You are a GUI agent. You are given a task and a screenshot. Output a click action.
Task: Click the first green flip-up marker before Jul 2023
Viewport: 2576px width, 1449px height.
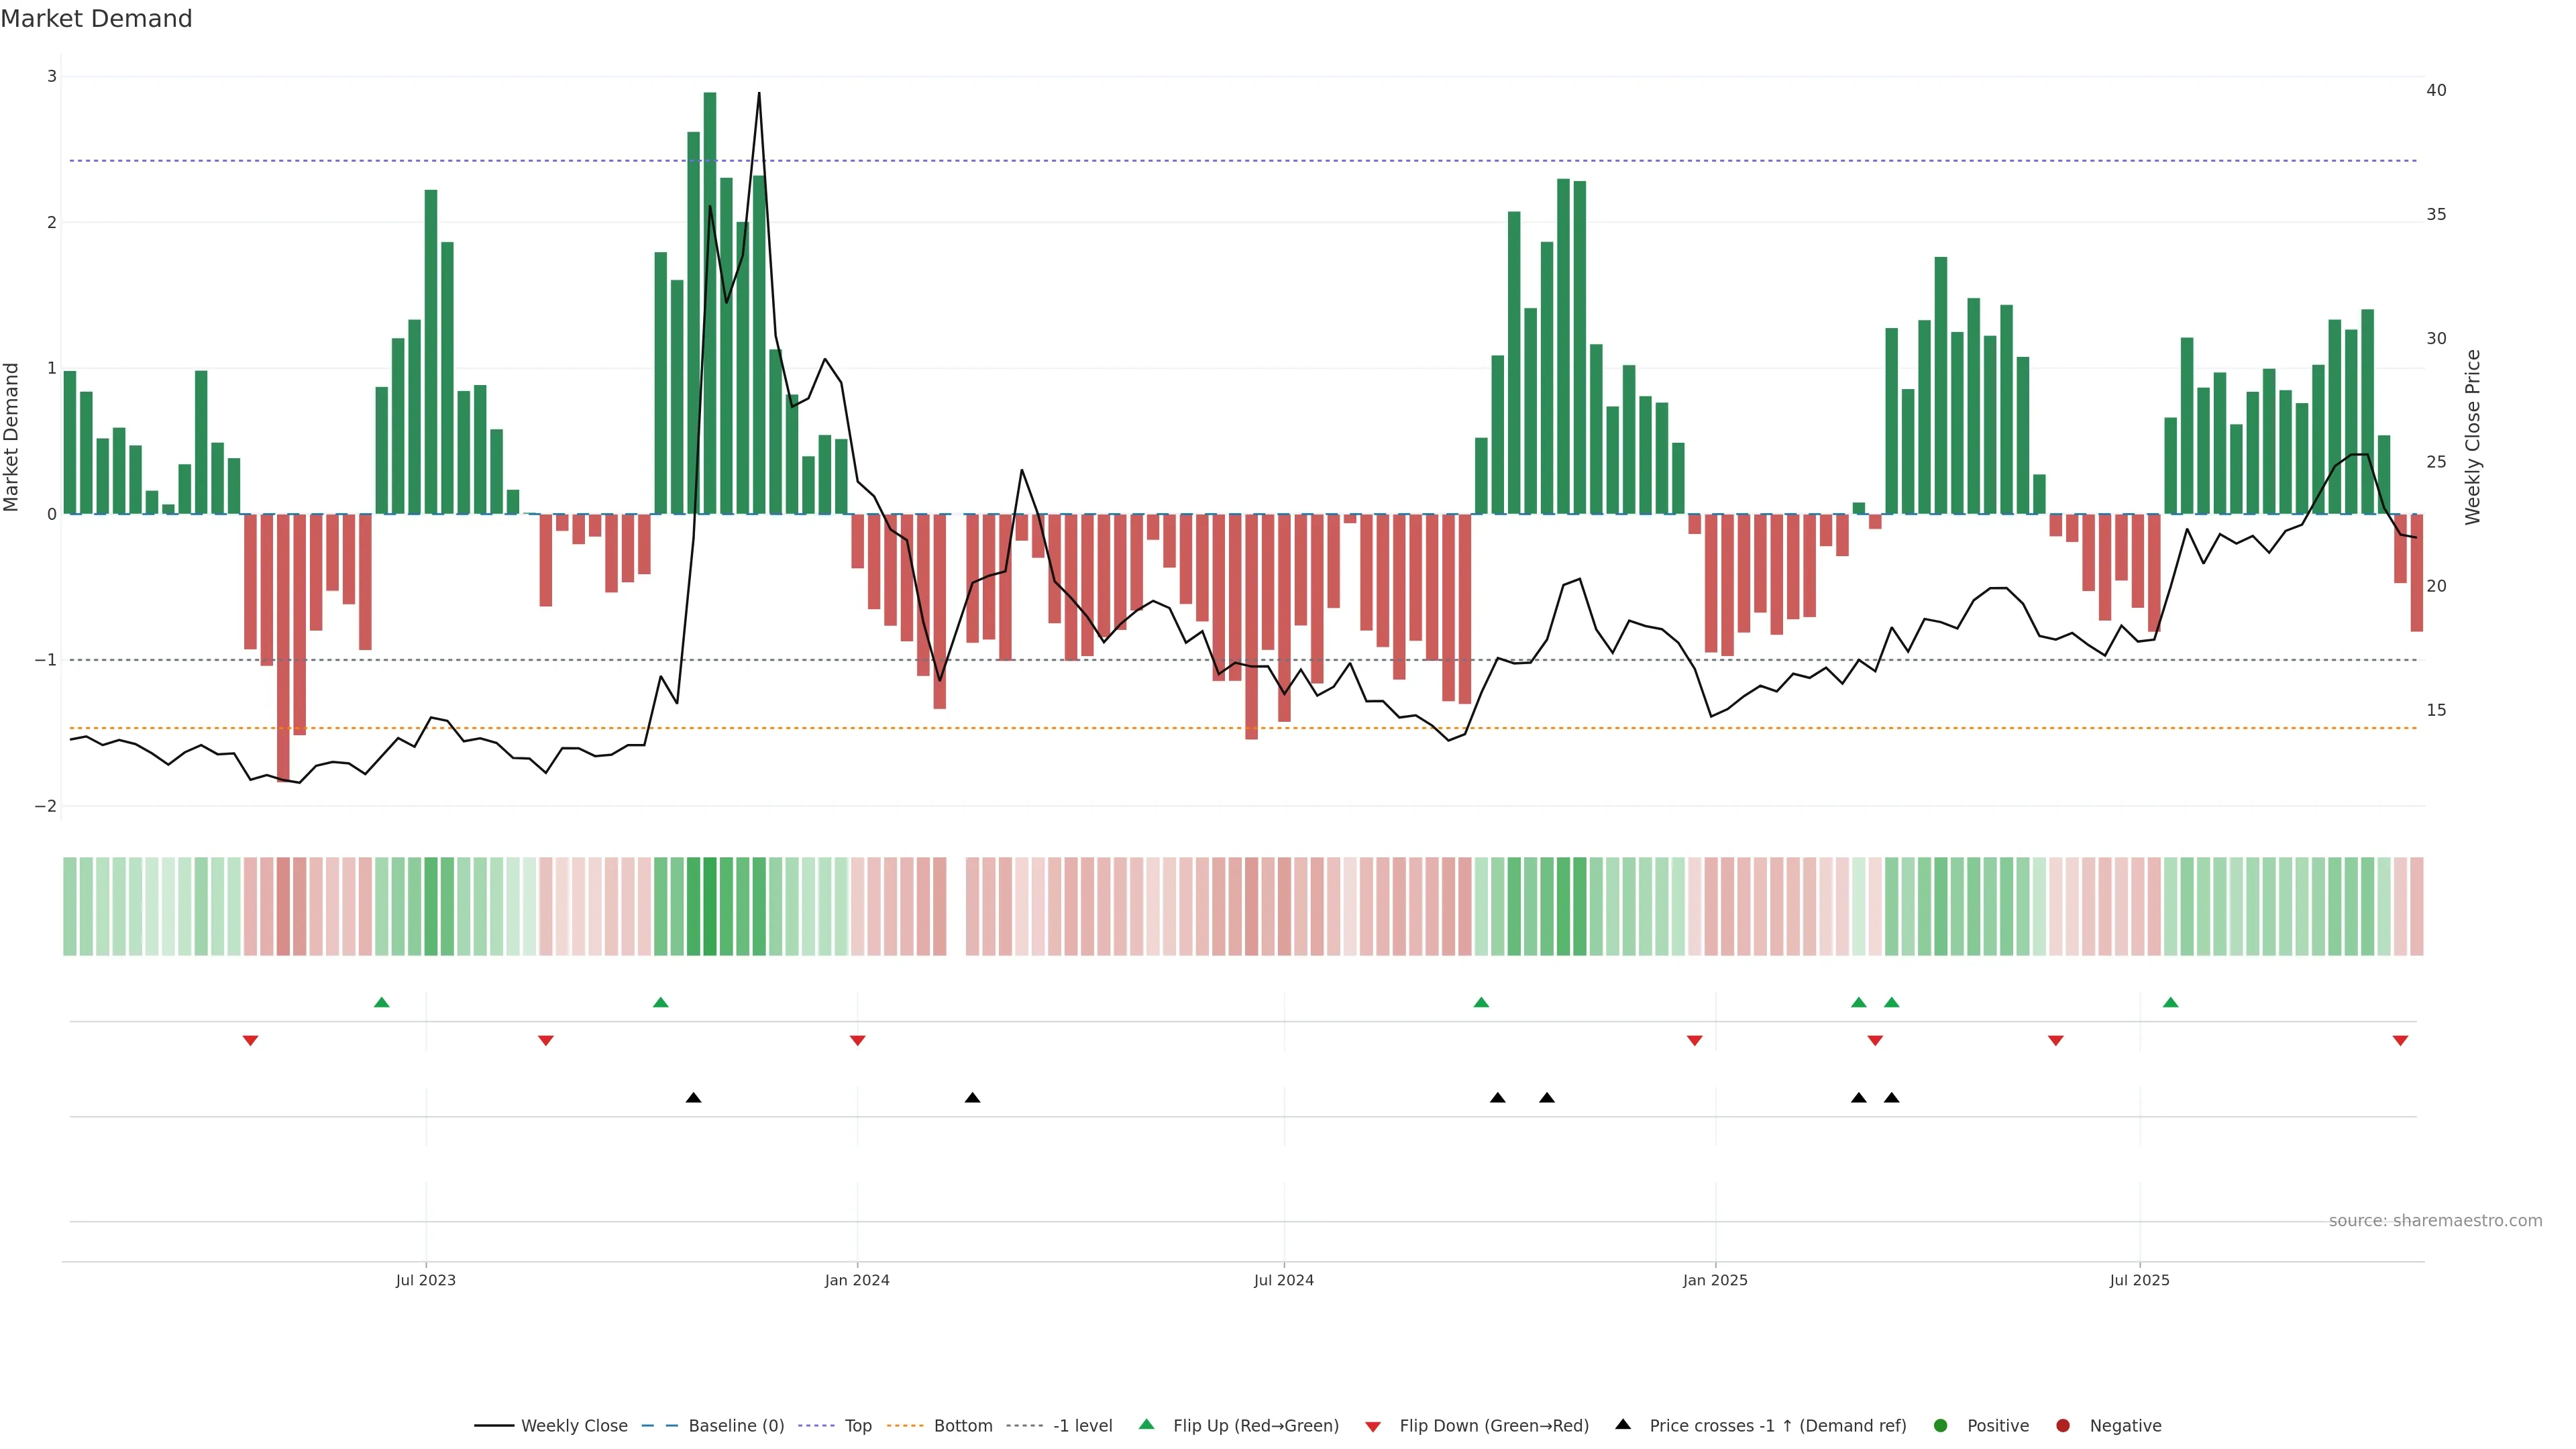pos(381,1002)
